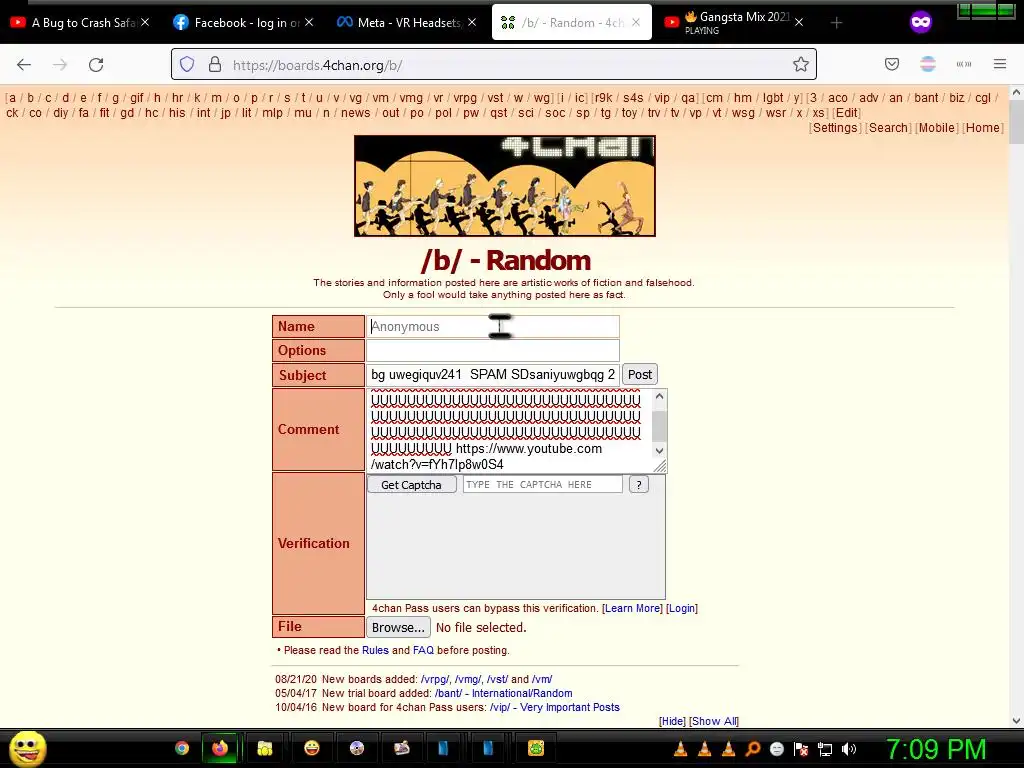1024x768 pixels.
Task: Go to the 'r9k' board link
Action: coord(603,98)
